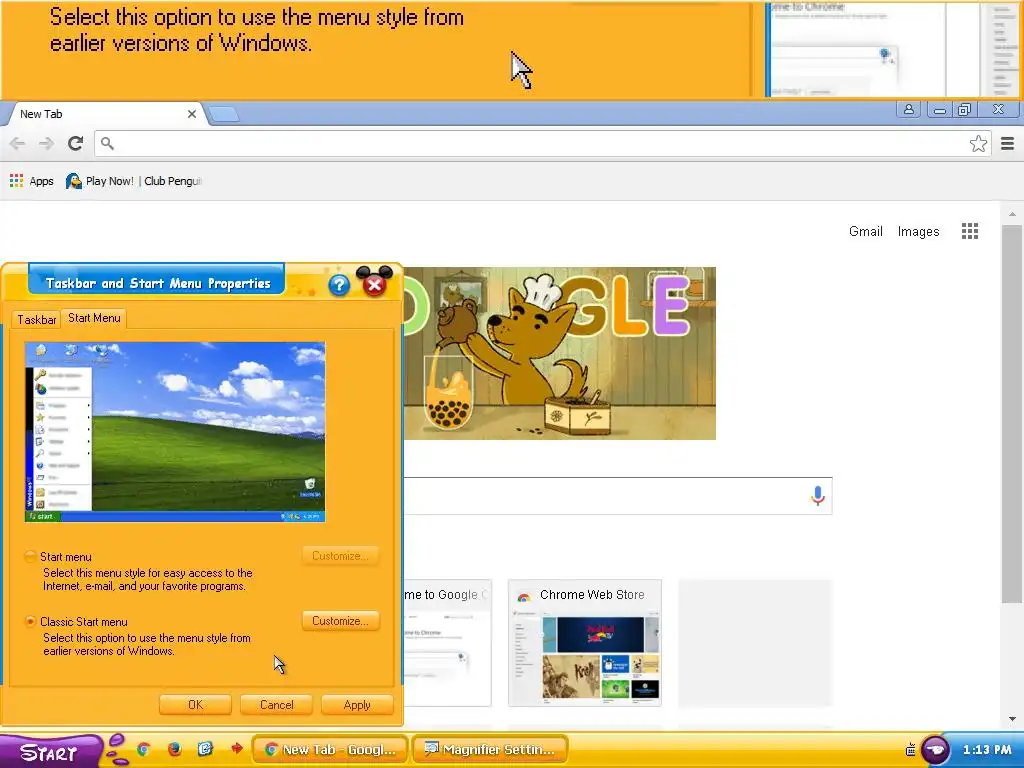Restore down the Chrome window
The height and width of the screenshot is (768, 1024).
965,110
